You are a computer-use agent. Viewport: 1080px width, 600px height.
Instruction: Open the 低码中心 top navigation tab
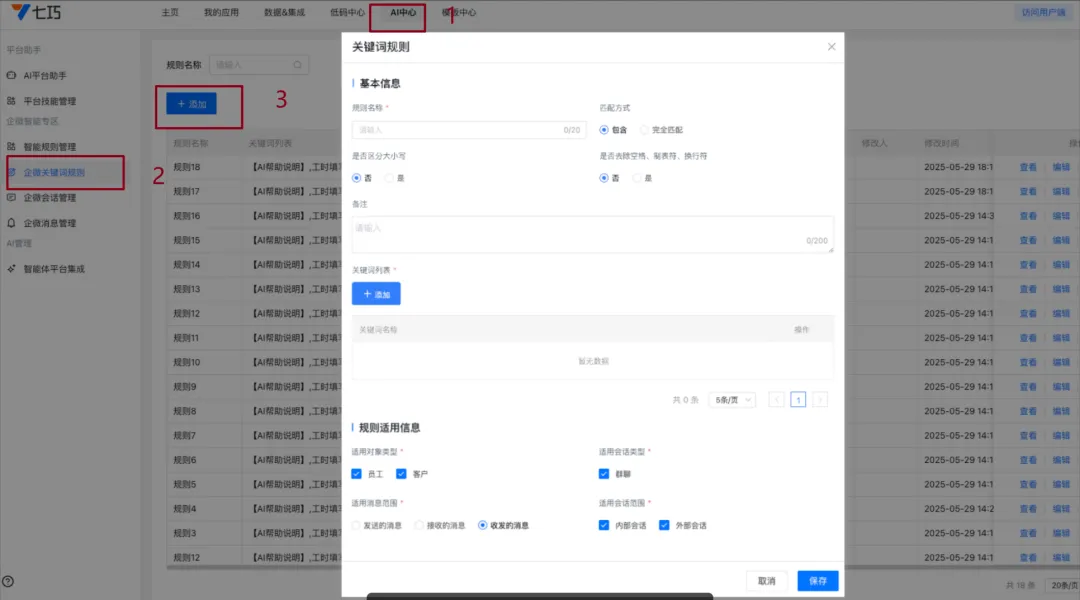(x=346, y=13)
